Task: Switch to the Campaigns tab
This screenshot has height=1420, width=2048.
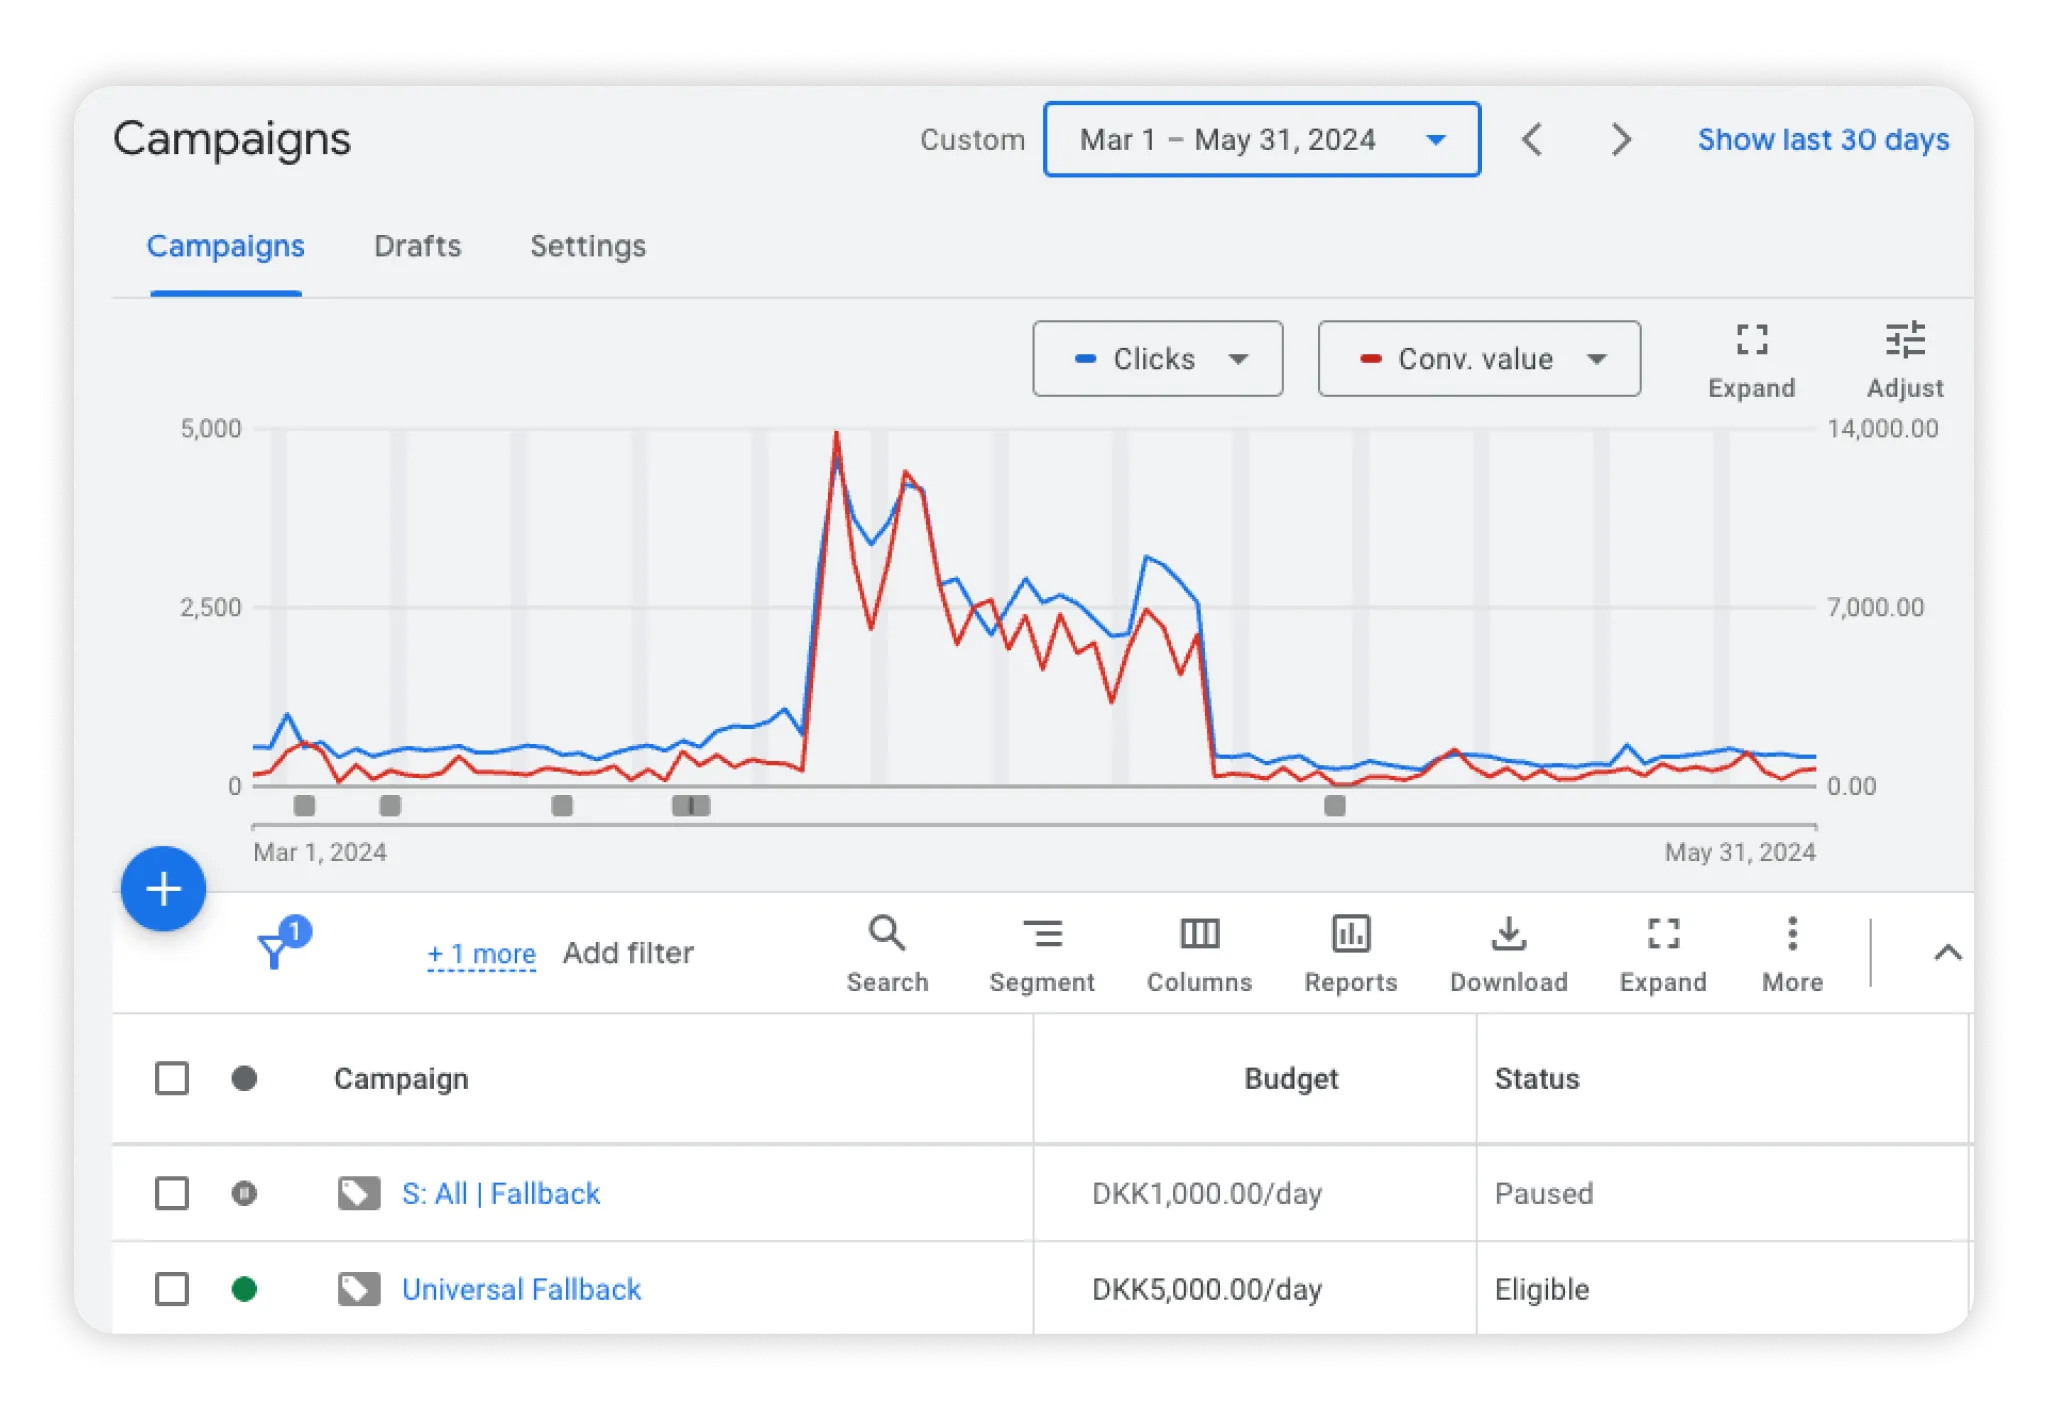Action: pos(225,246)
